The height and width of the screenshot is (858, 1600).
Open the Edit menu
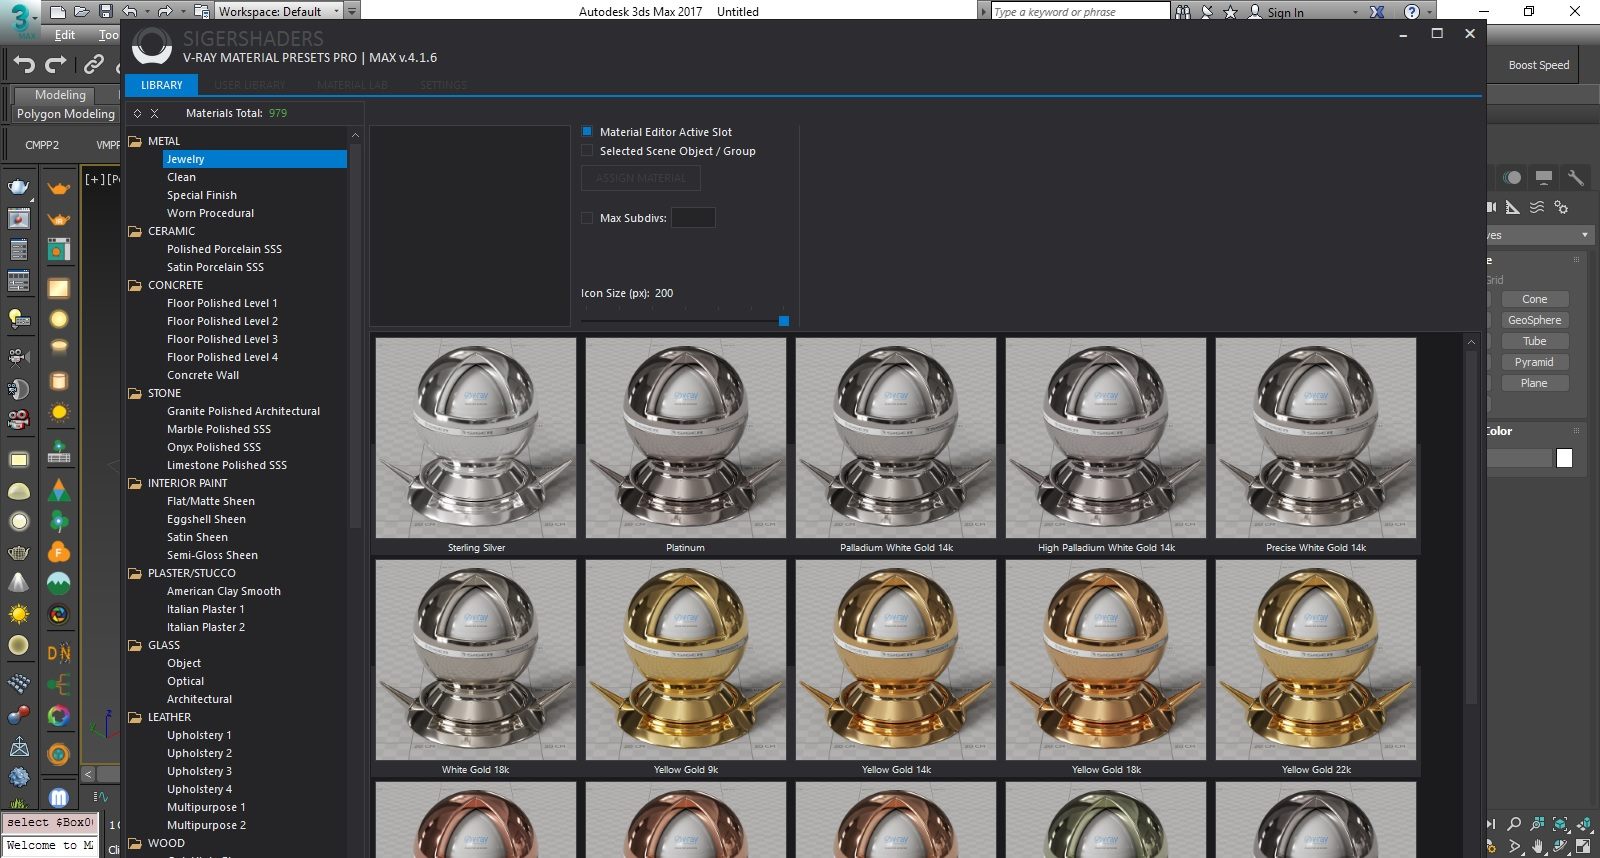(65, 35)
